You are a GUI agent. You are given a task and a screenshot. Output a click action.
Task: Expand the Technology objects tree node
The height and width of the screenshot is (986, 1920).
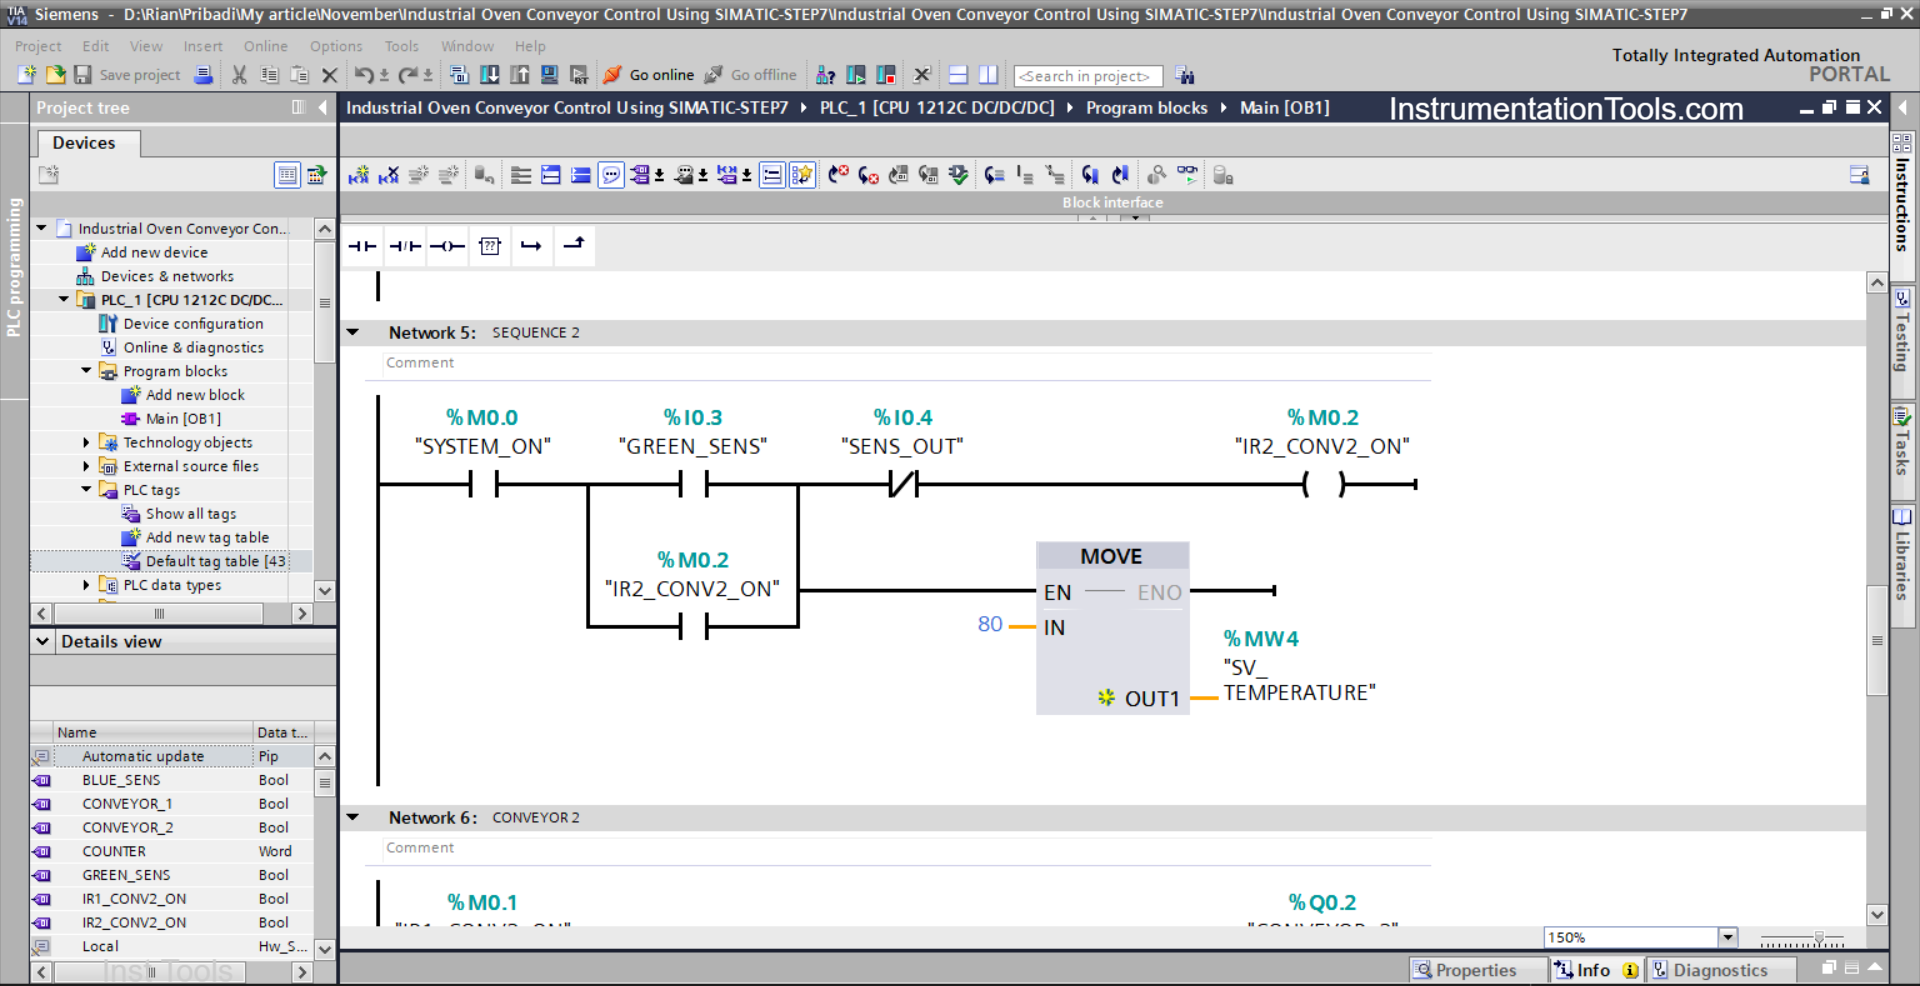click(85, 442)
